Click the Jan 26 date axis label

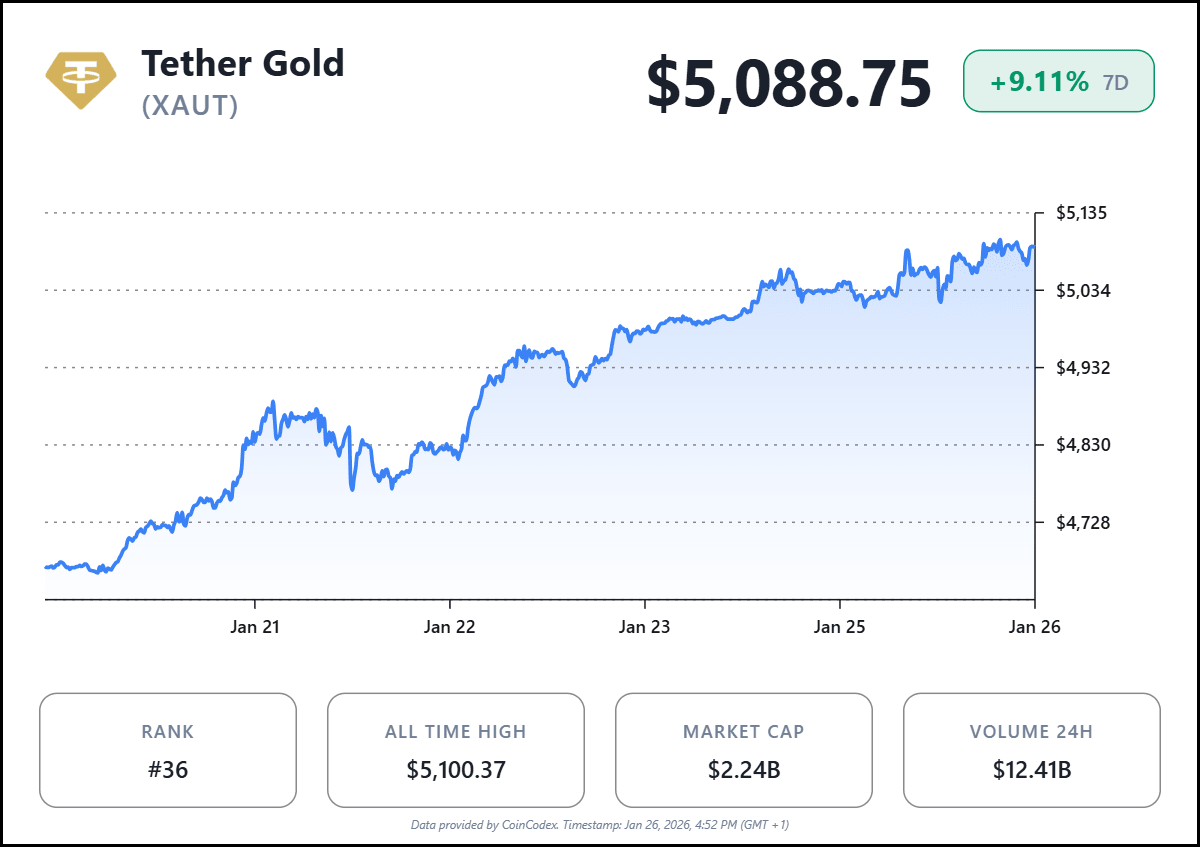1034,627
